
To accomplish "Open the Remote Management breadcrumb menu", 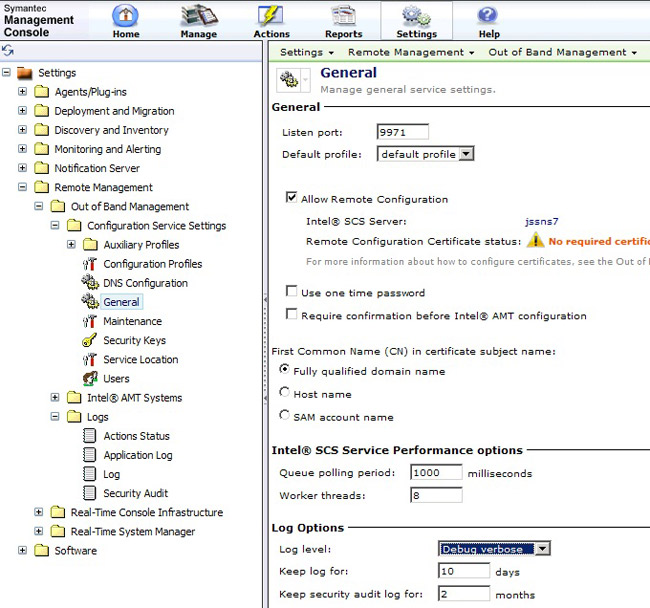I will tap(411, 52).
